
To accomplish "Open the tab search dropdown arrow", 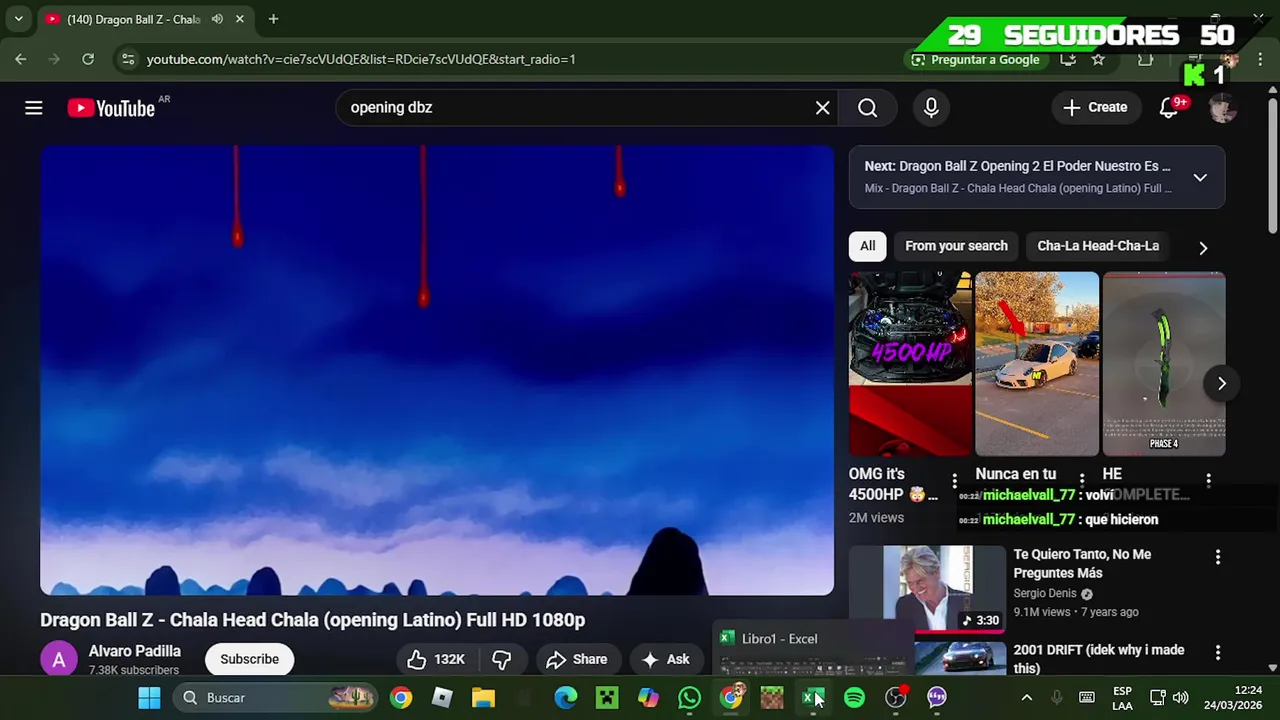I will click(x=18, y=19).
